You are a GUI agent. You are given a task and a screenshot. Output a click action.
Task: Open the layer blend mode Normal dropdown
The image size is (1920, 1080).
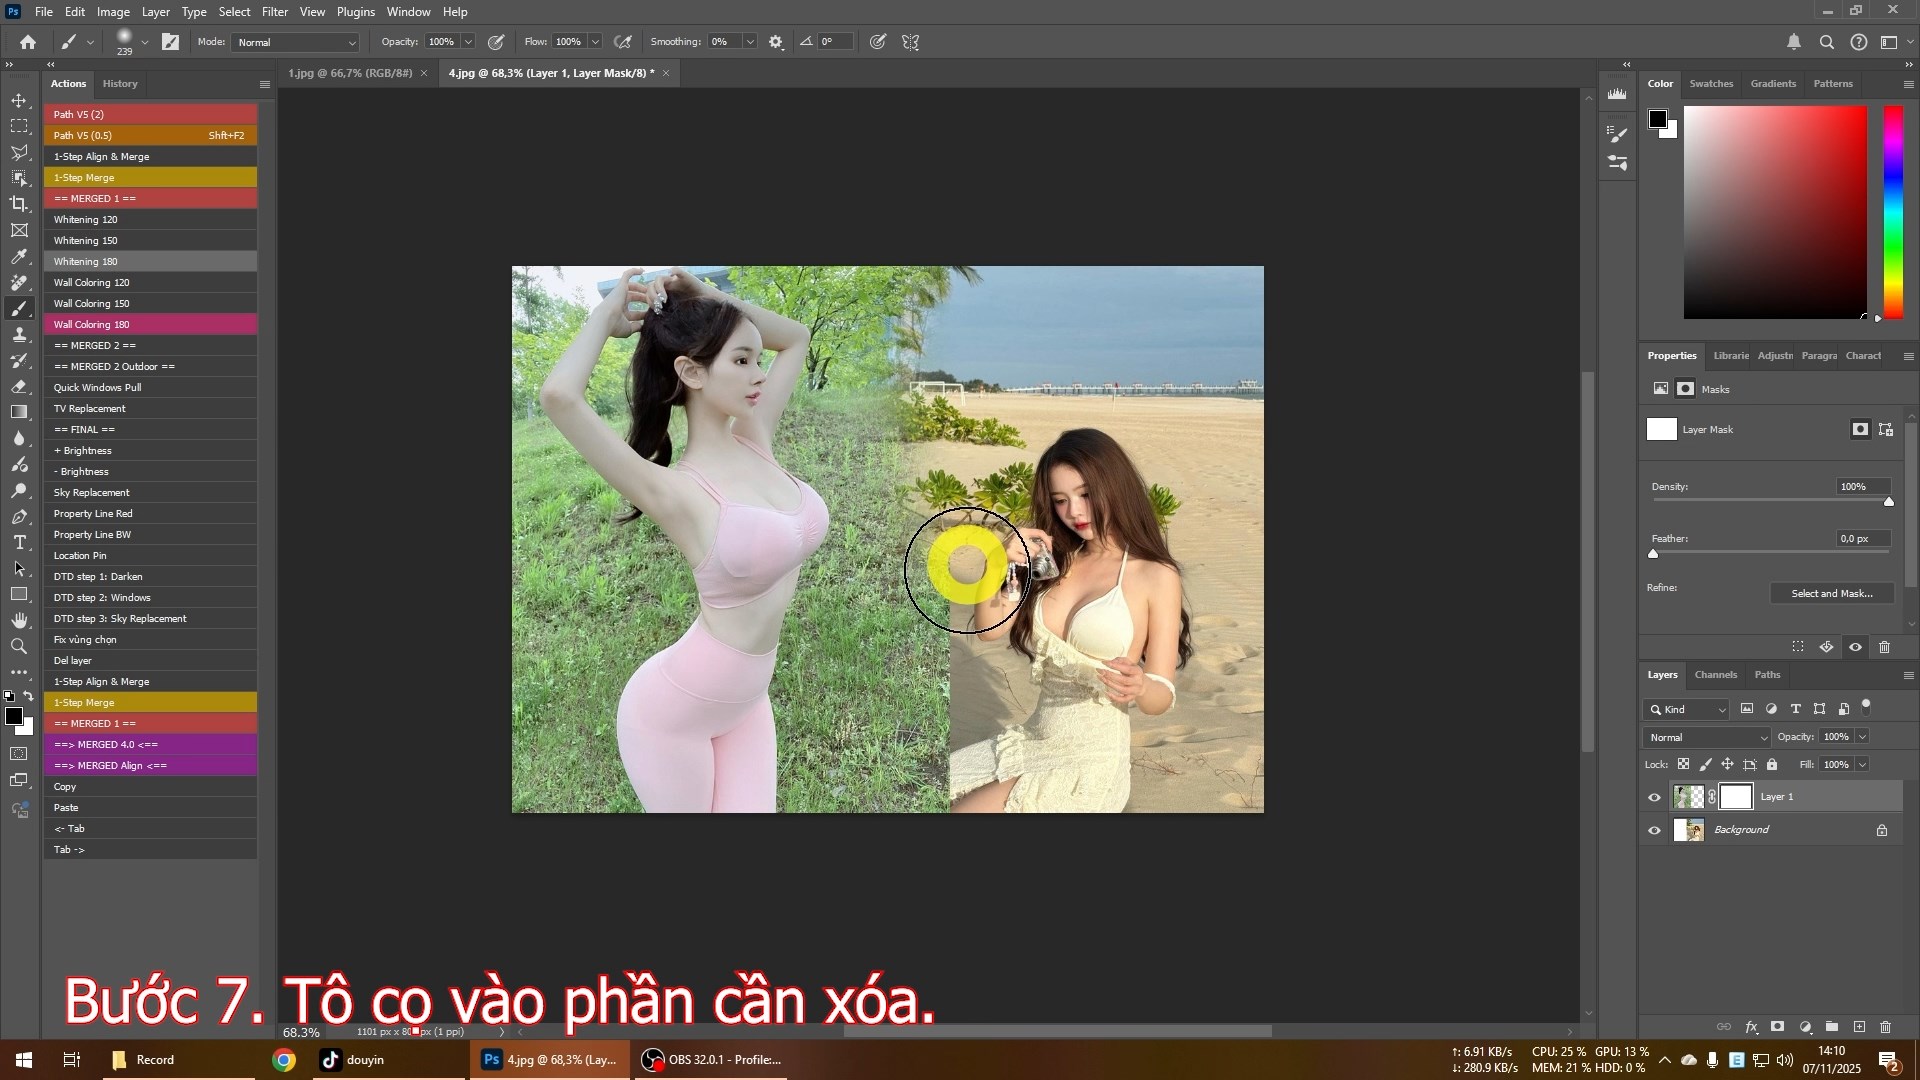point(1705,737)
